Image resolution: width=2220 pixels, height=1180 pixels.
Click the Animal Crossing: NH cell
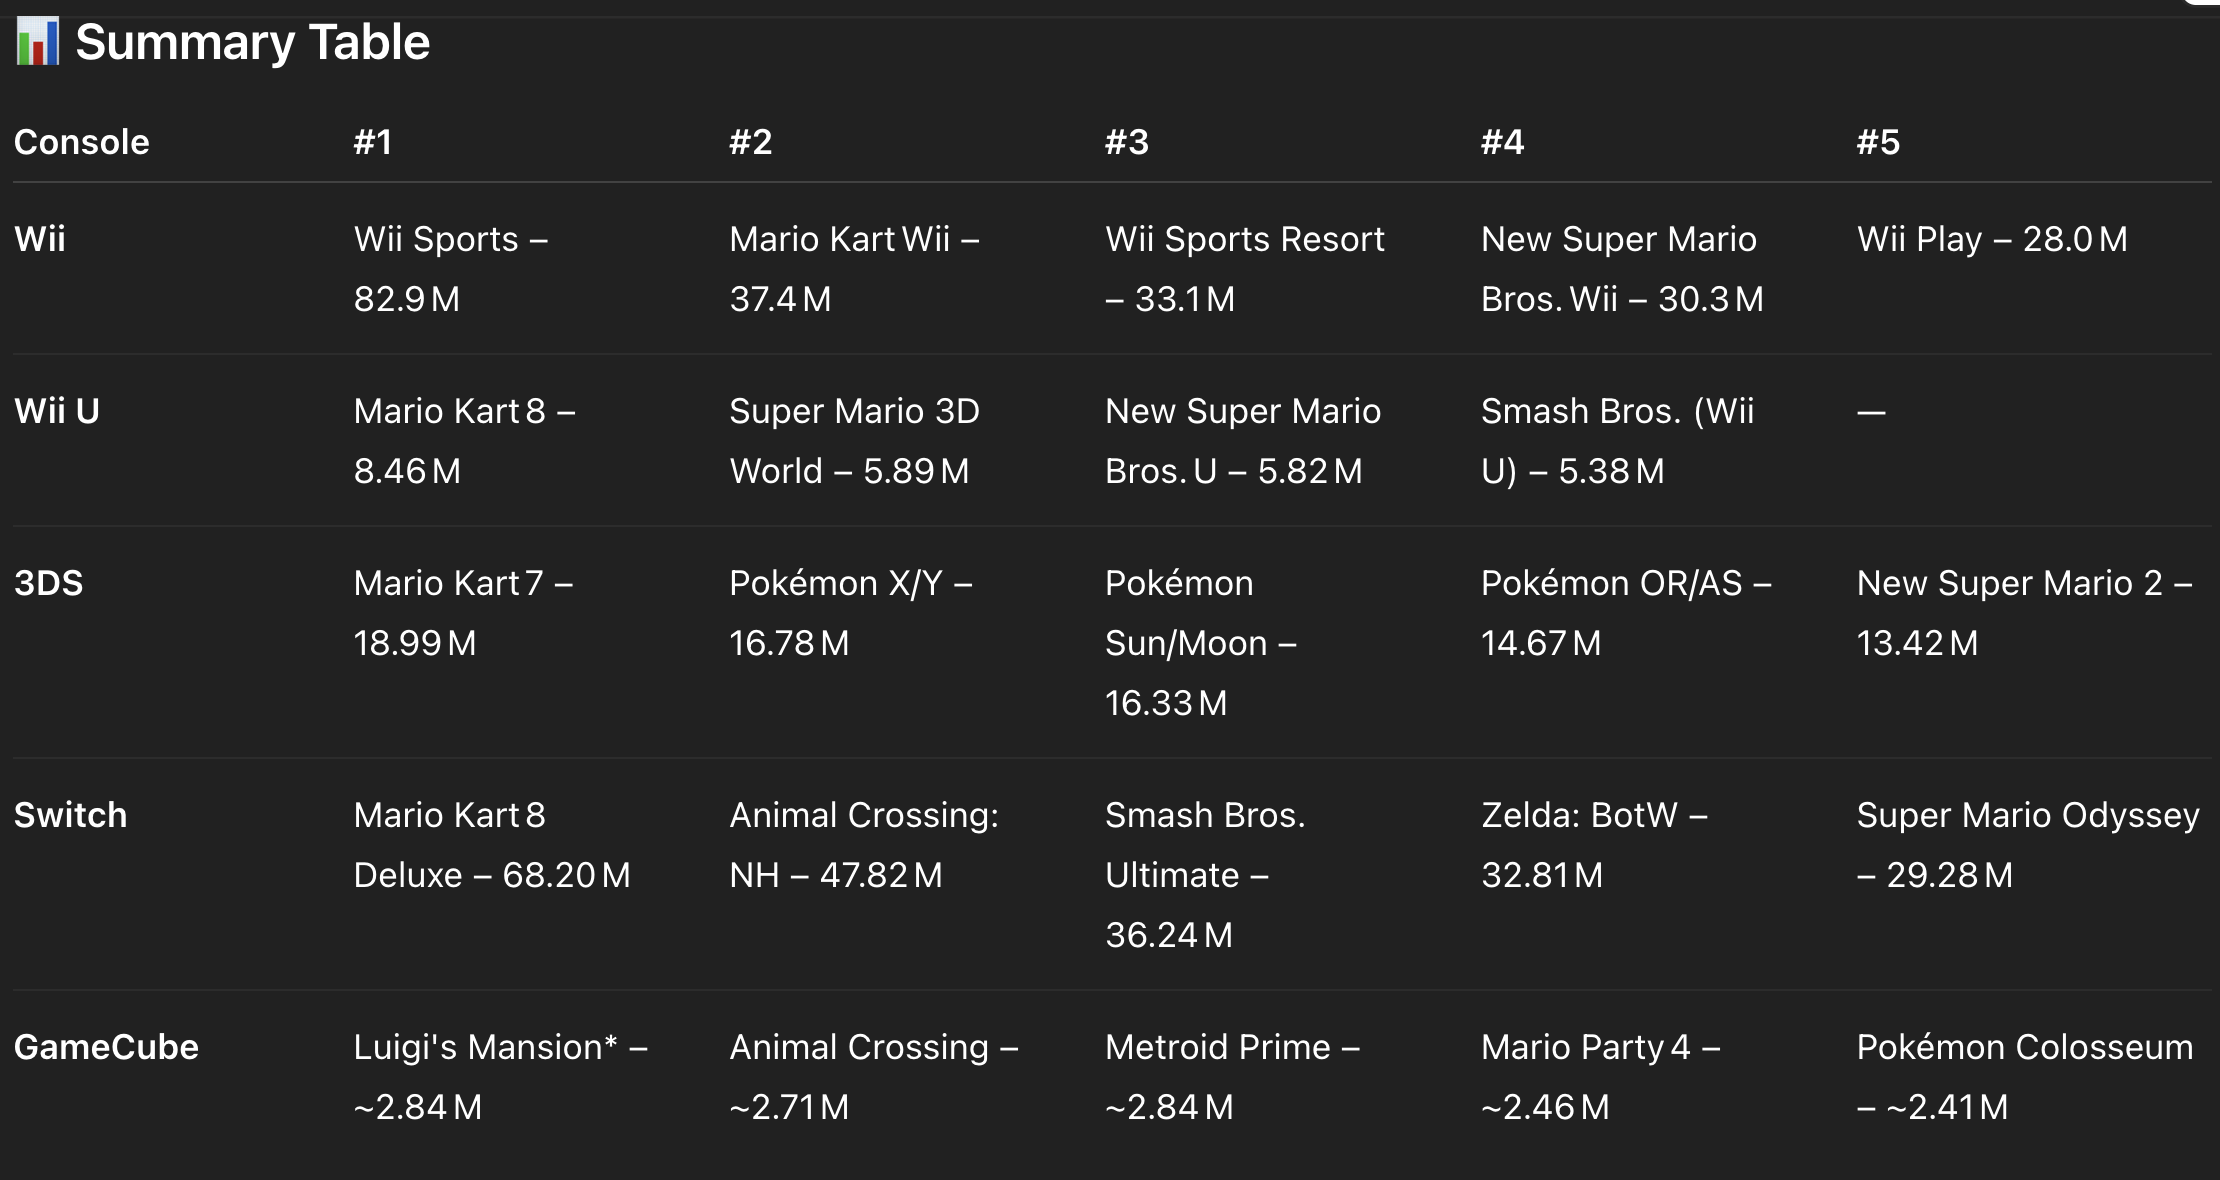tap(864, 845)
